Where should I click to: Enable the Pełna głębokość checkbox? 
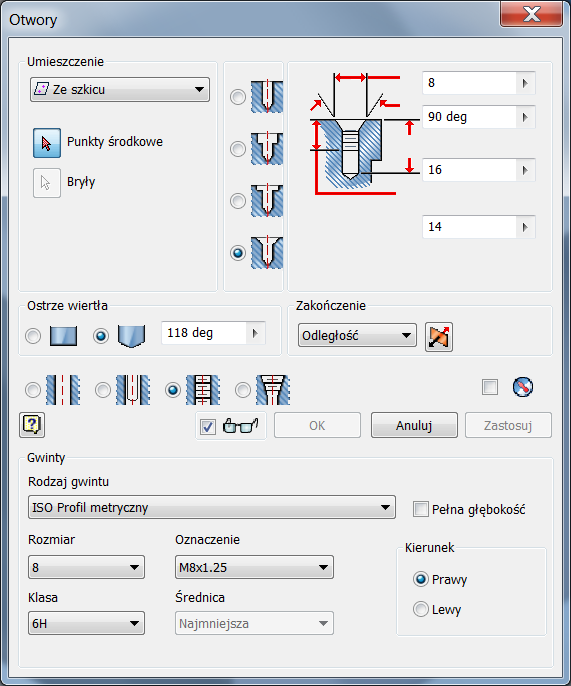(421, 509)
